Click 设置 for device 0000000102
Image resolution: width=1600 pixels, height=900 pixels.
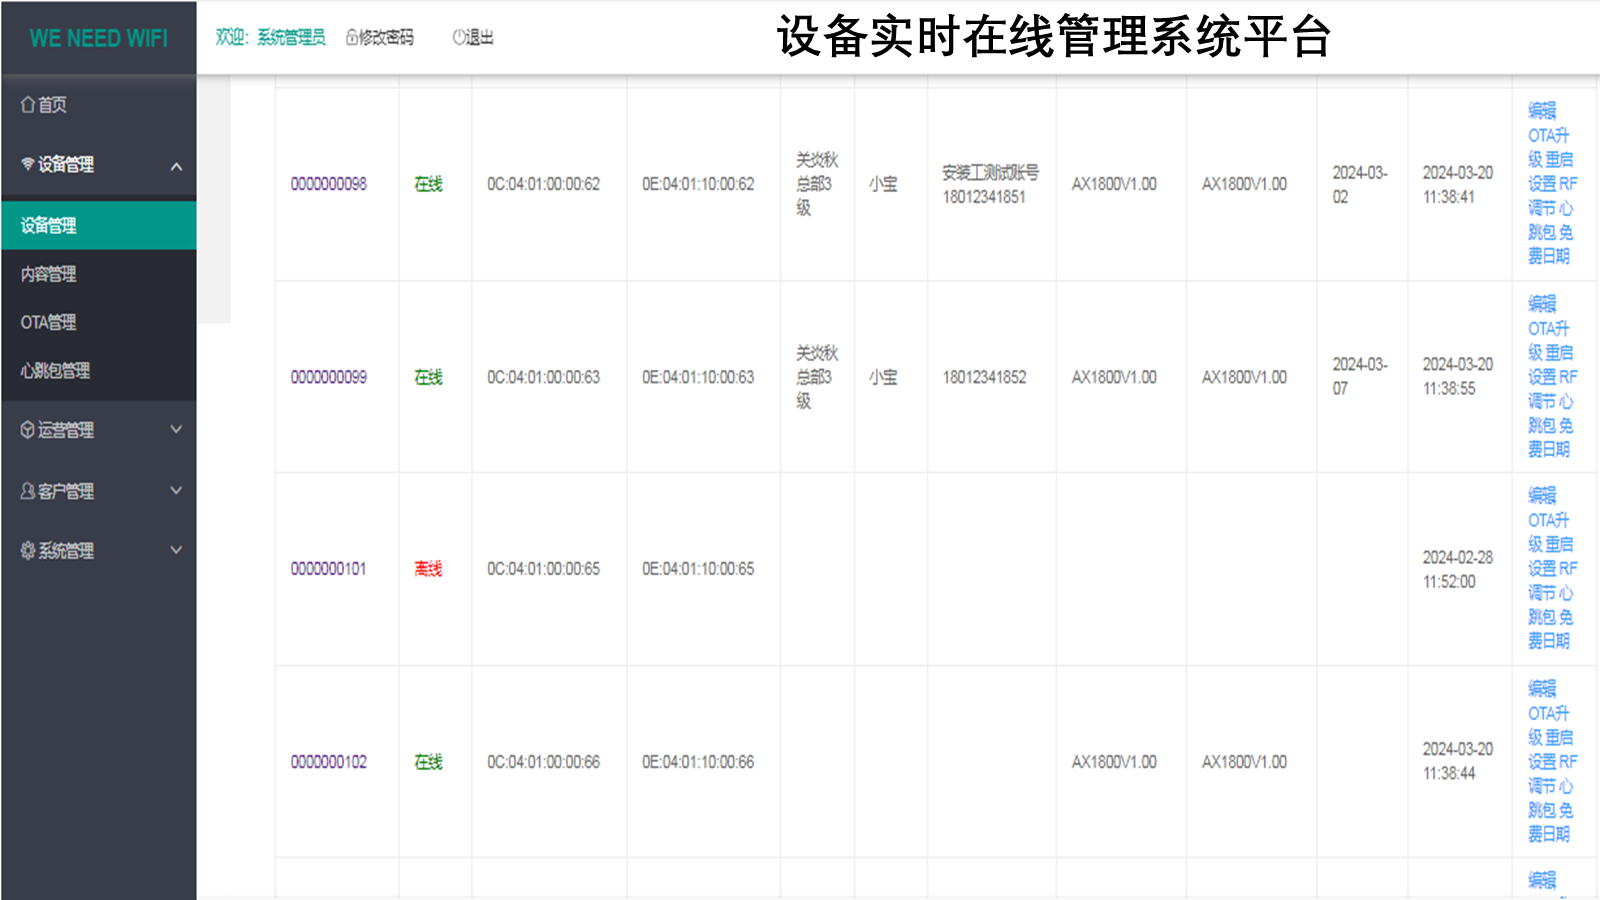pos(1542,761)
